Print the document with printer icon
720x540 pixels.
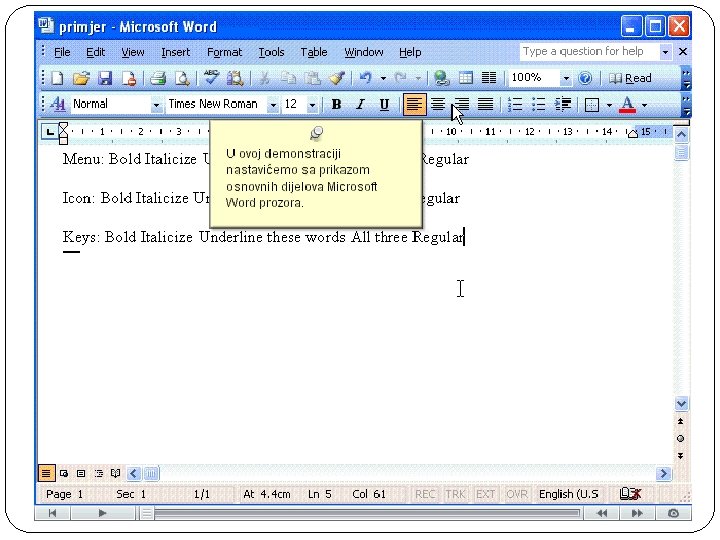click(x=158, y=79)
